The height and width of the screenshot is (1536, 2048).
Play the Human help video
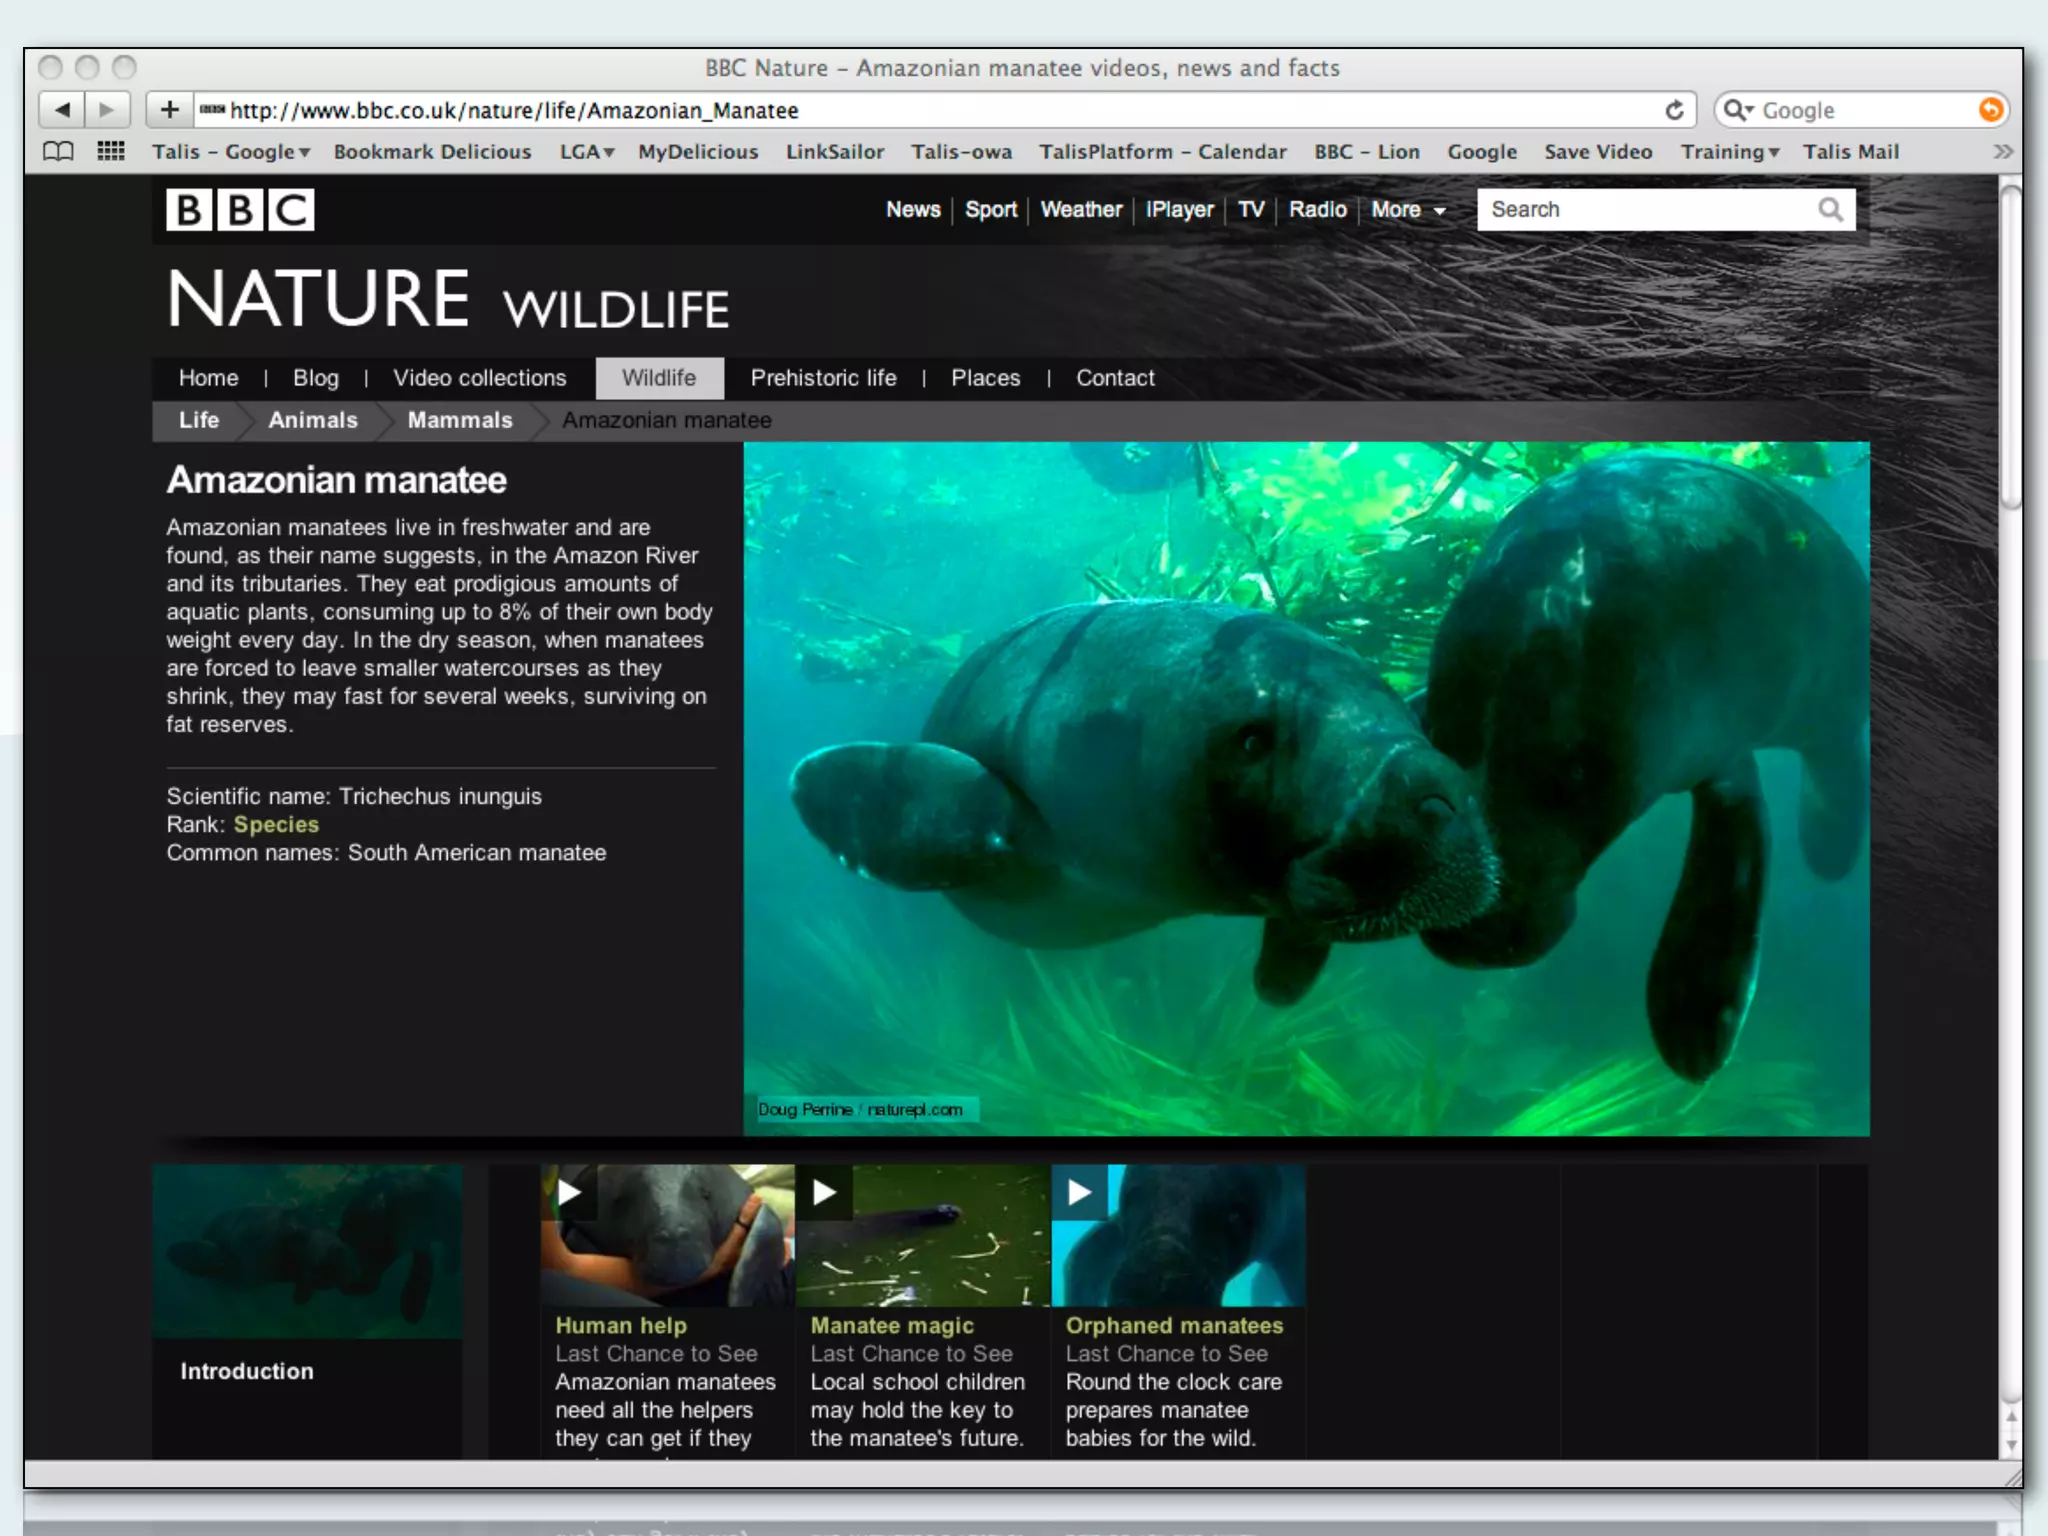pos(569,1192)
